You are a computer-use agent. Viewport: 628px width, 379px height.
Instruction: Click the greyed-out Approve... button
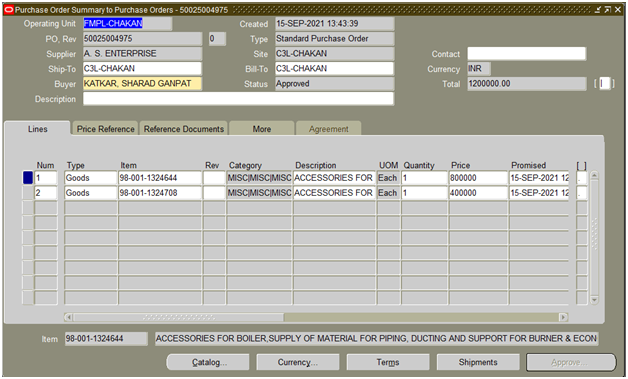pos(571,362)
